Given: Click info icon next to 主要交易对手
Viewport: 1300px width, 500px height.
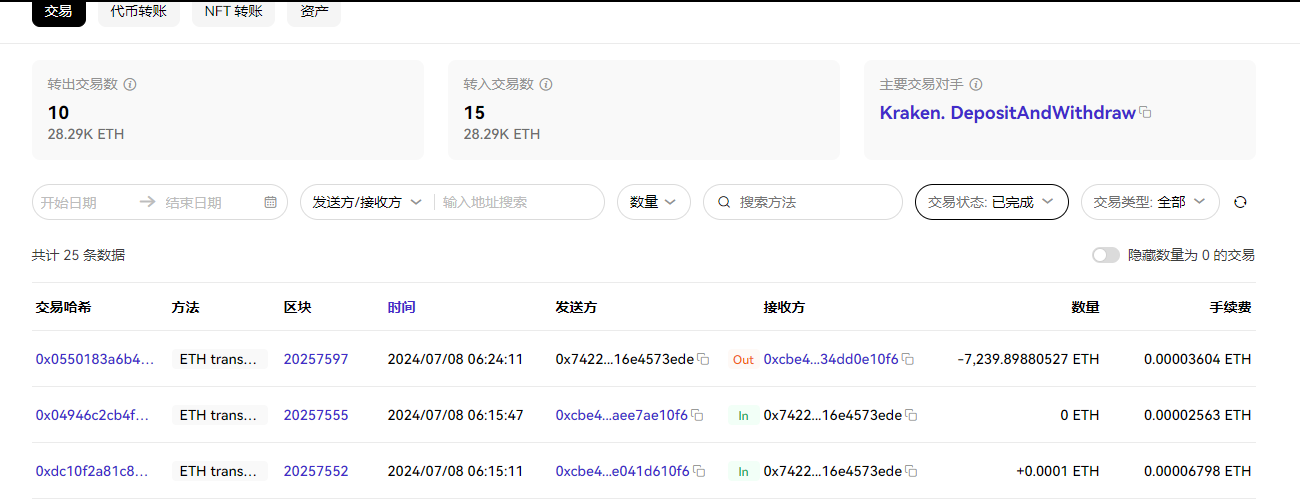Looking at the screenshot, I should coord(976,85).
